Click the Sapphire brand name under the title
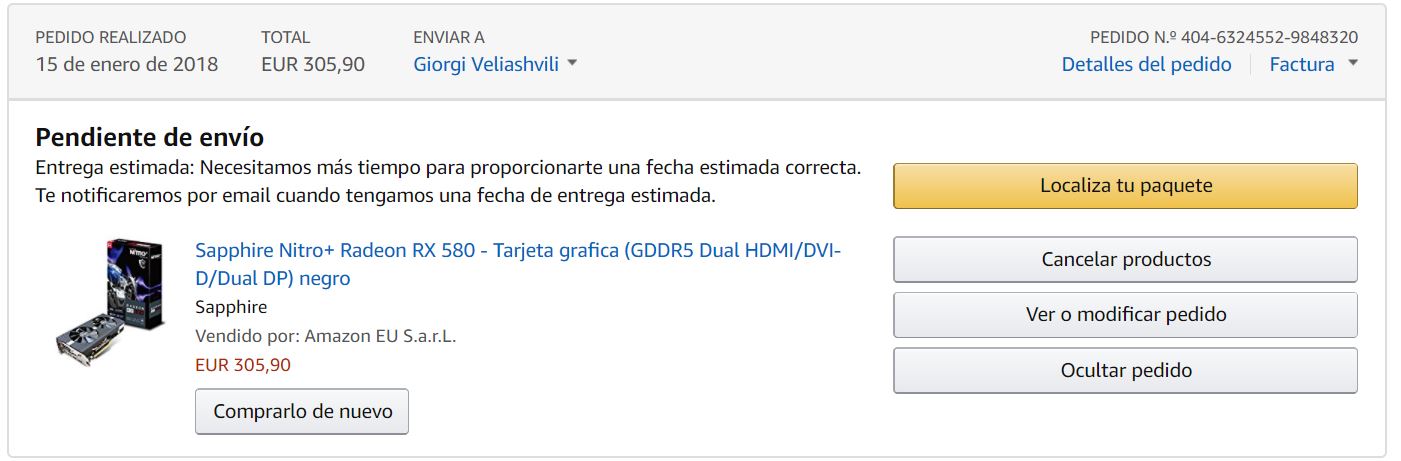 (x=231, y=307)
